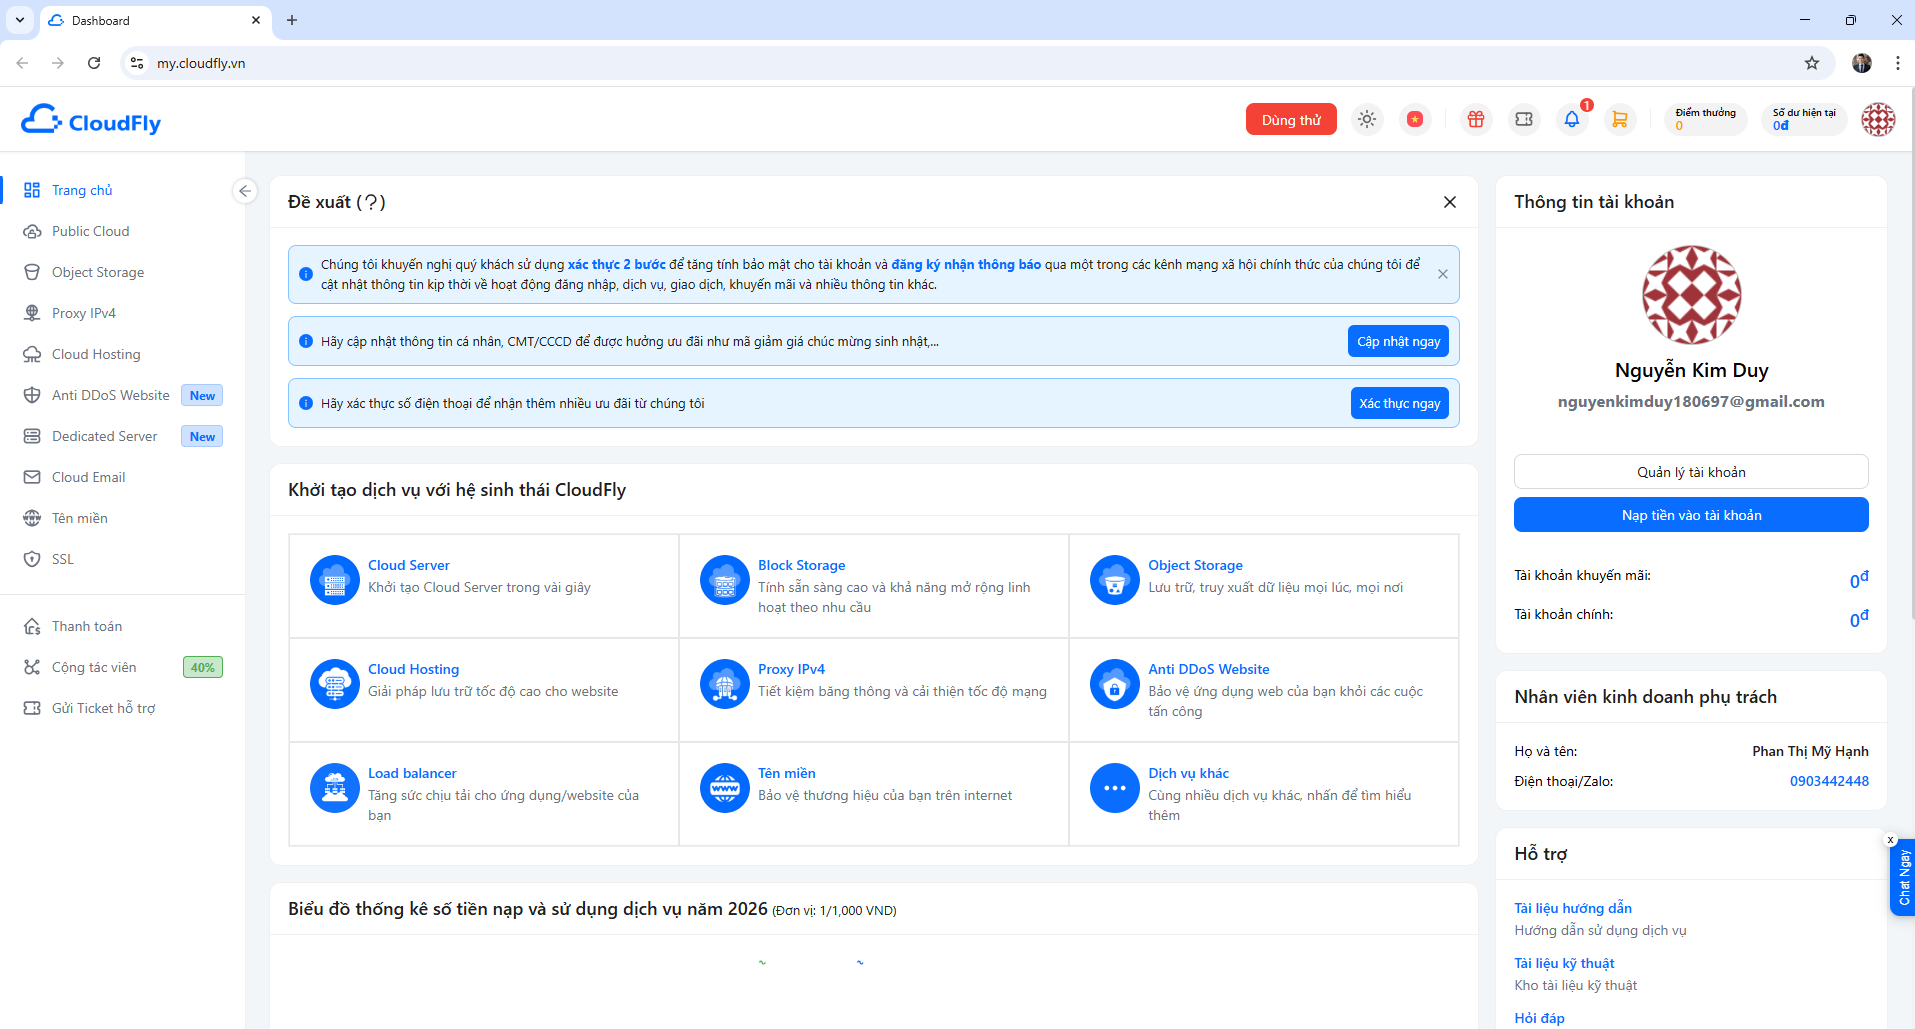Screen dimensions: 1915x1029
Task: Open Cloud Hosting sidebar item
Action: 96,354
